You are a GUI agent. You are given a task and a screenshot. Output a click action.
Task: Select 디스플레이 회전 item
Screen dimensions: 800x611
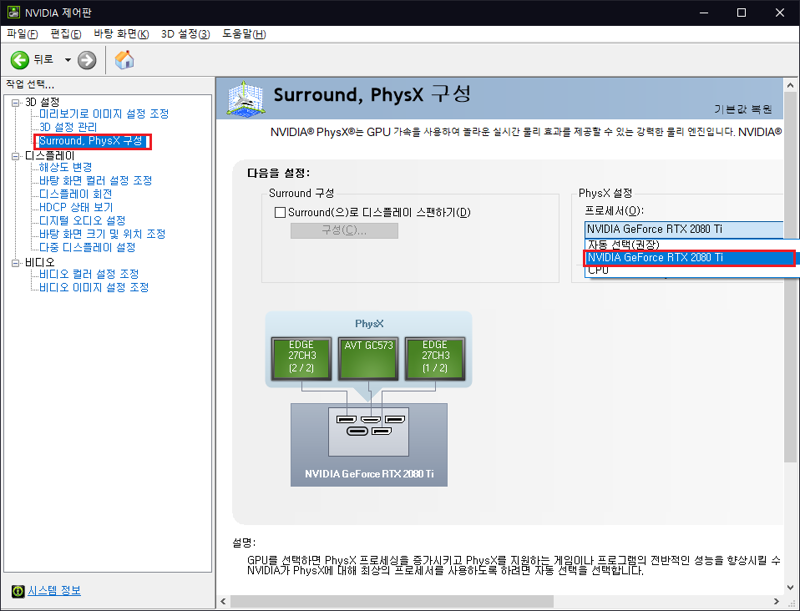pos(76,194)
